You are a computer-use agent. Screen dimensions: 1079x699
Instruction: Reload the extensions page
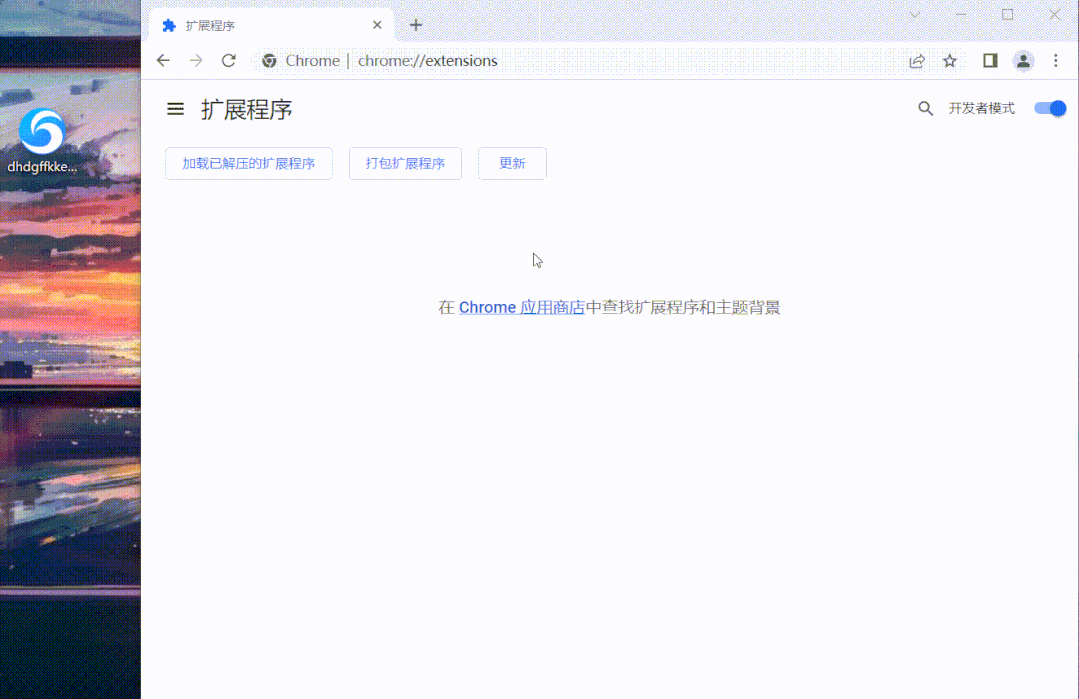(x=229, y=61)
